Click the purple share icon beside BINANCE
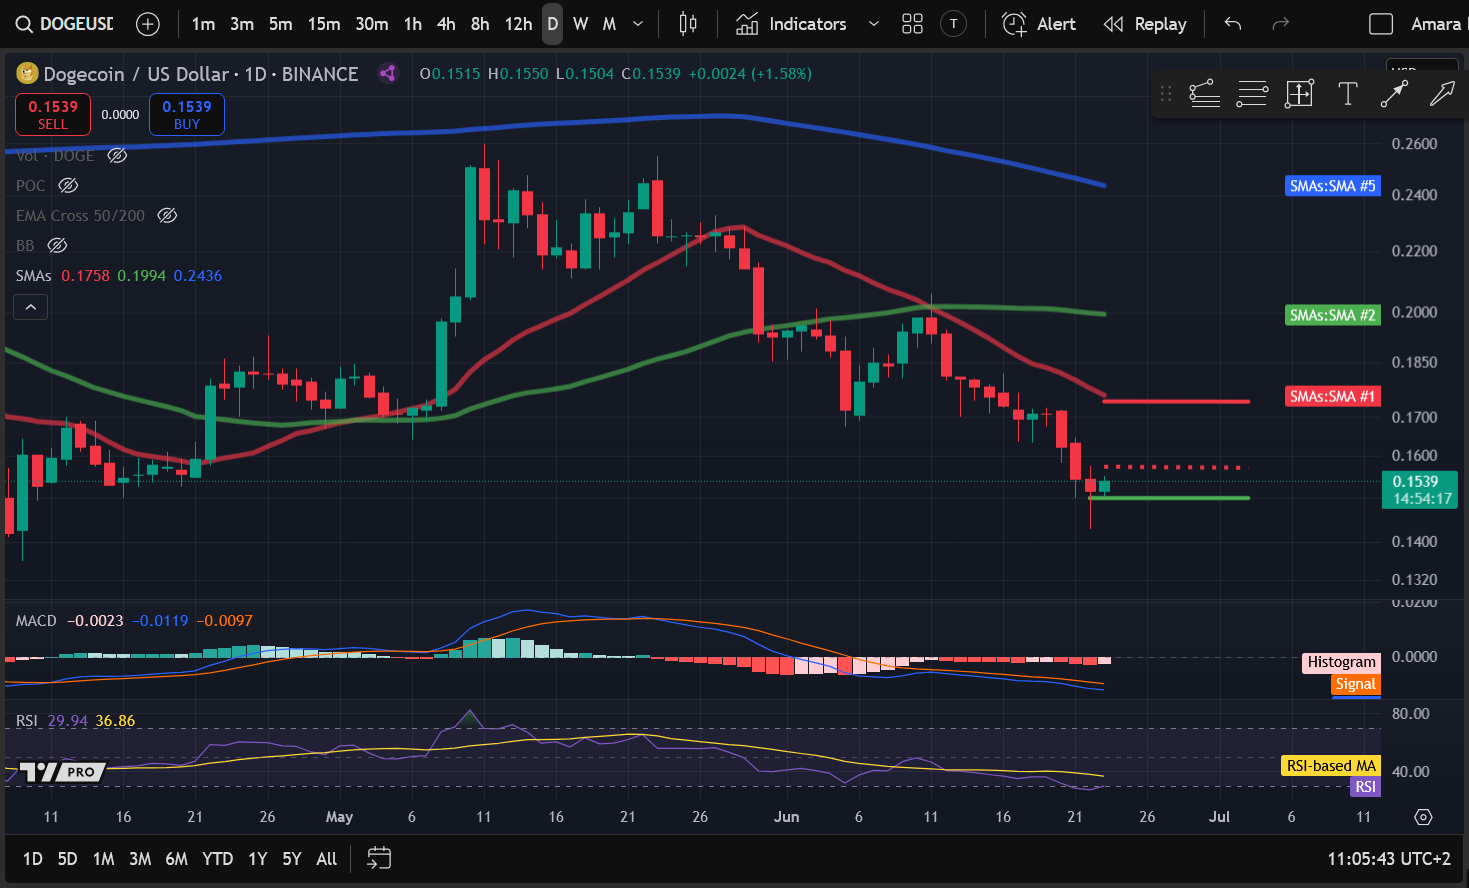Viewport: 1469px width, 888px height. (x=388, y=73)
